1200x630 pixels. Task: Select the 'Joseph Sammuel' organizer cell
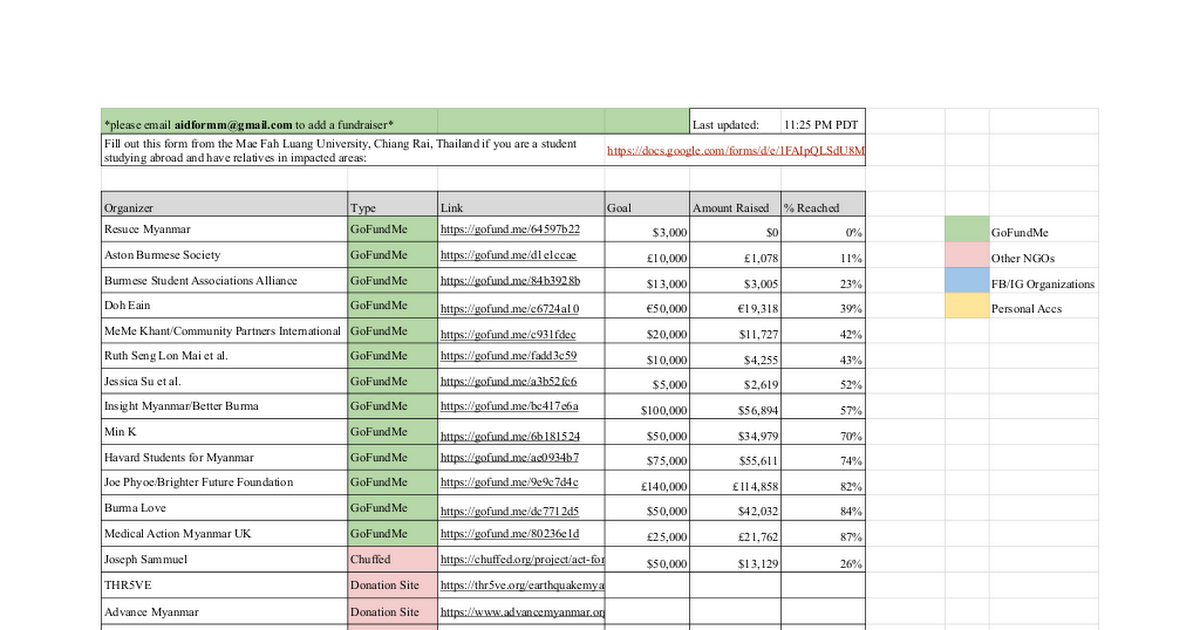(224, 561)
